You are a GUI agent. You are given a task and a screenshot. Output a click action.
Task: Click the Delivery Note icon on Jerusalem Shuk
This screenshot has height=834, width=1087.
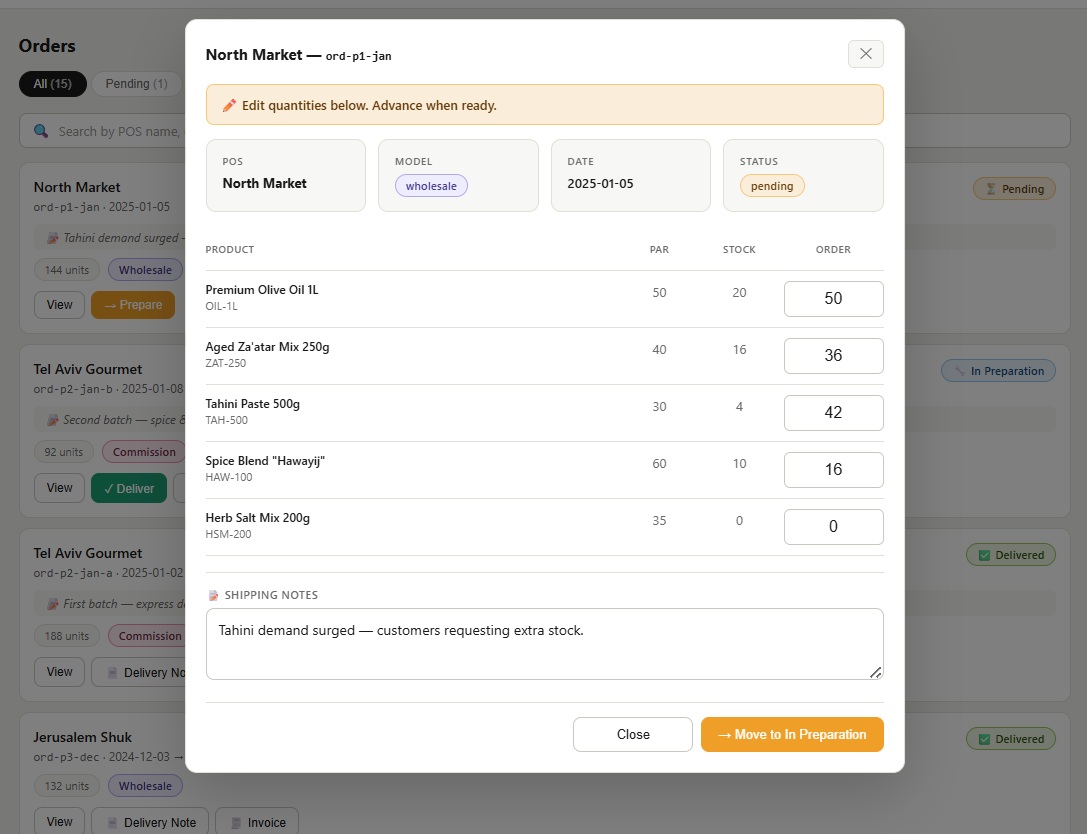pyautogui.click(x=112, y=823)
